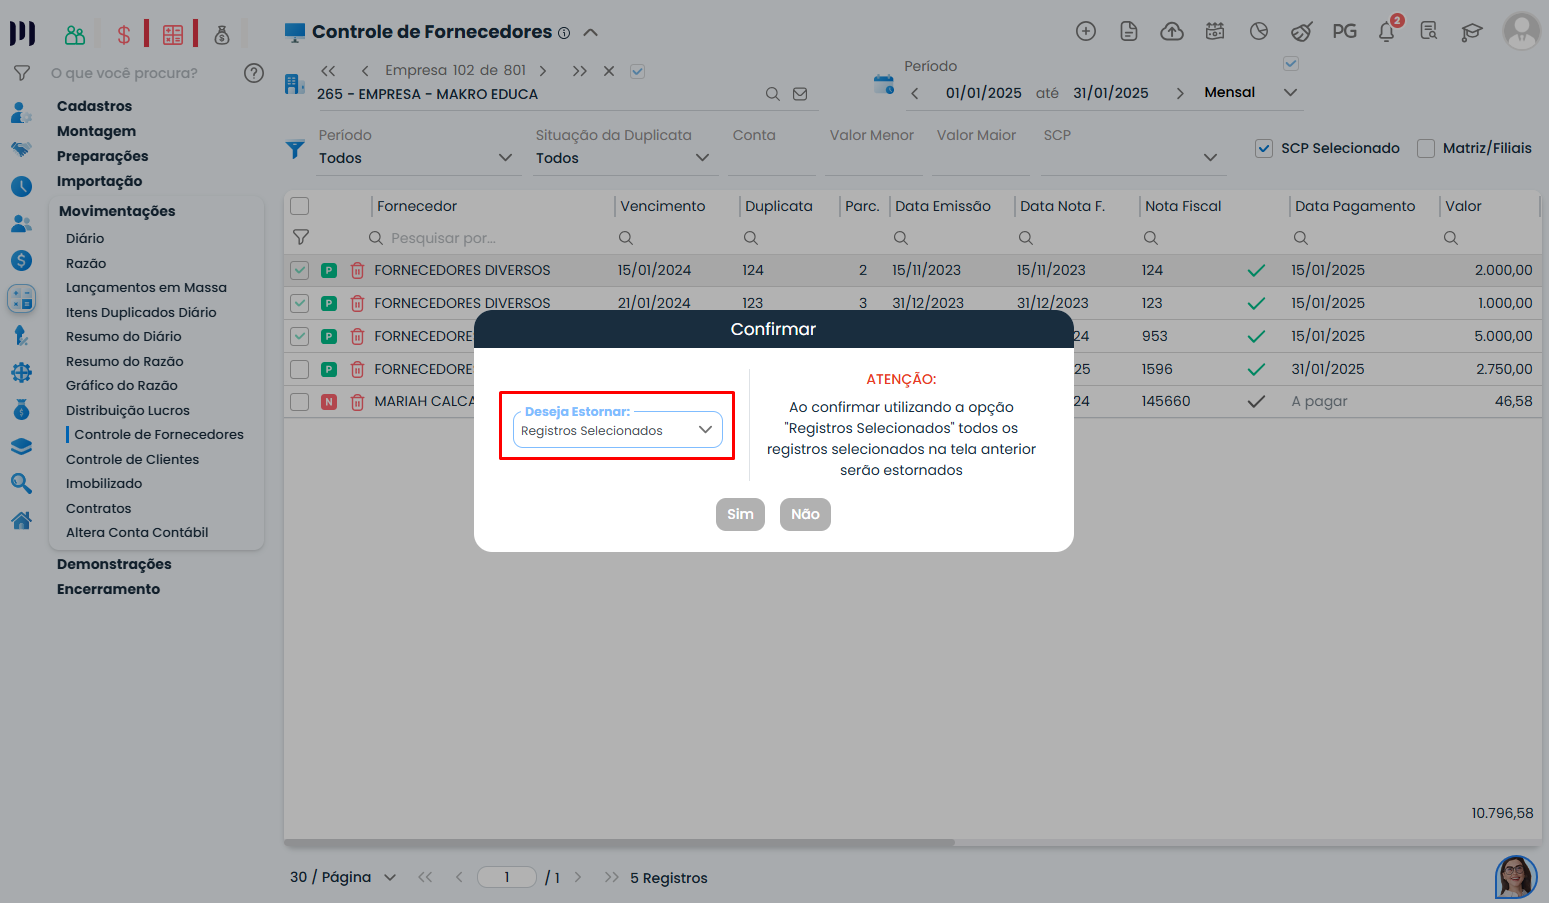The height and width of the screenshot is (903, 1549).
Task: Click the trash icon for MARIAH CALCA row
Action: pyautogui.click(x=357, y=402)
